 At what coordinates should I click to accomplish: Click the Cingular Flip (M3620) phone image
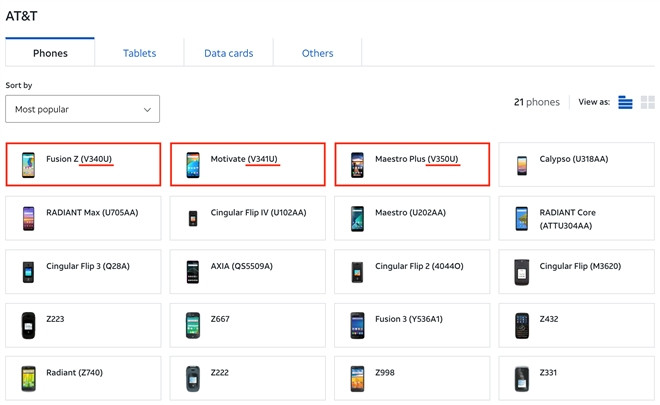click(x=522, y=272)
